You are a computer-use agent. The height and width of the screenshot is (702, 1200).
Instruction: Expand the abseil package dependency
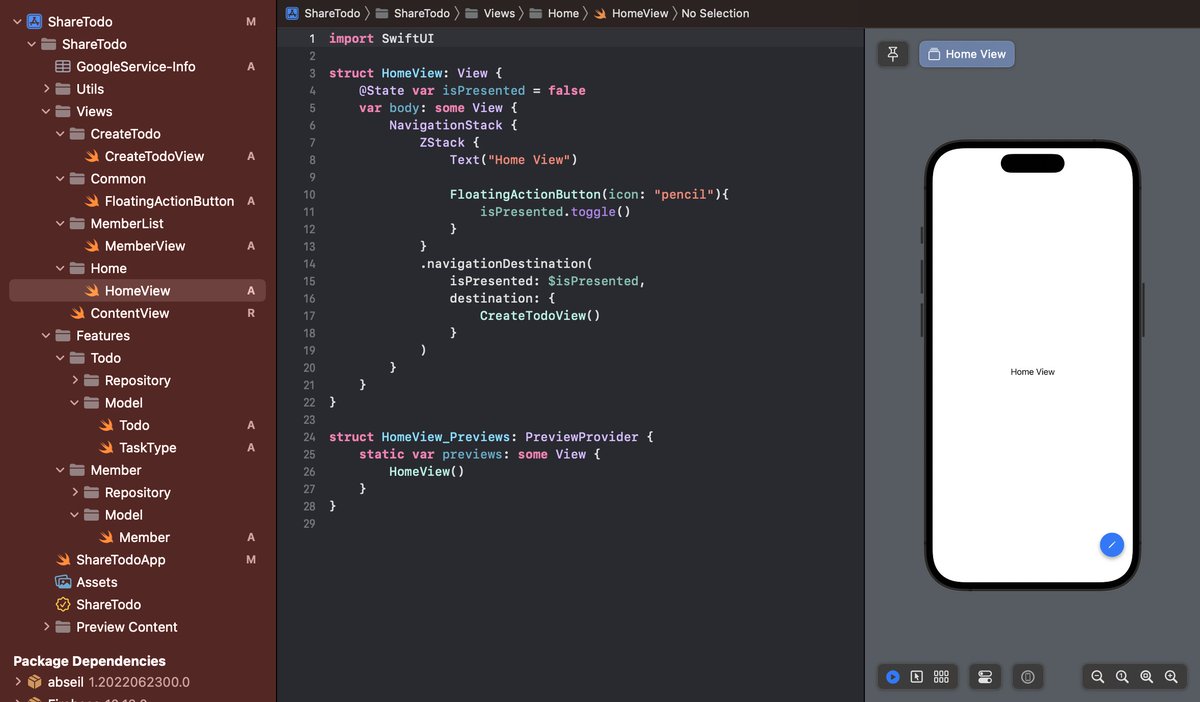tap(17, 682)
